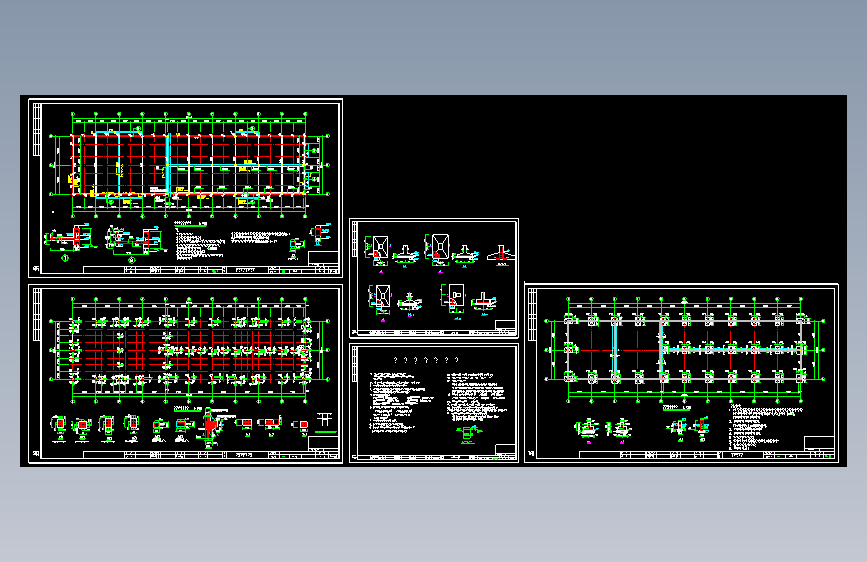Click the small green detail under the notes text
This screenshot has height=562, width=867.
(x=468, y=434)
